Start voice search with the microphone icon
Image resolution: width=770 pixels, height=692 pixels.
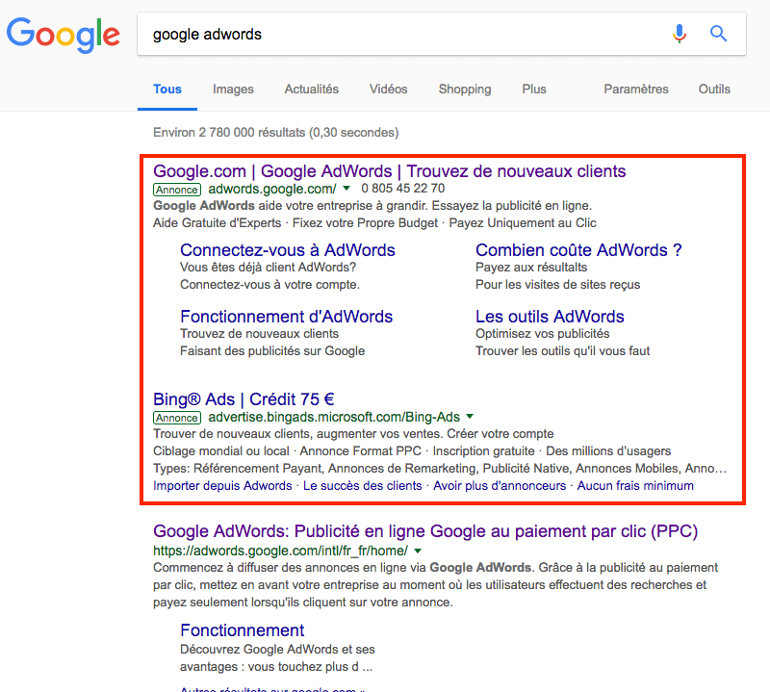679,33
